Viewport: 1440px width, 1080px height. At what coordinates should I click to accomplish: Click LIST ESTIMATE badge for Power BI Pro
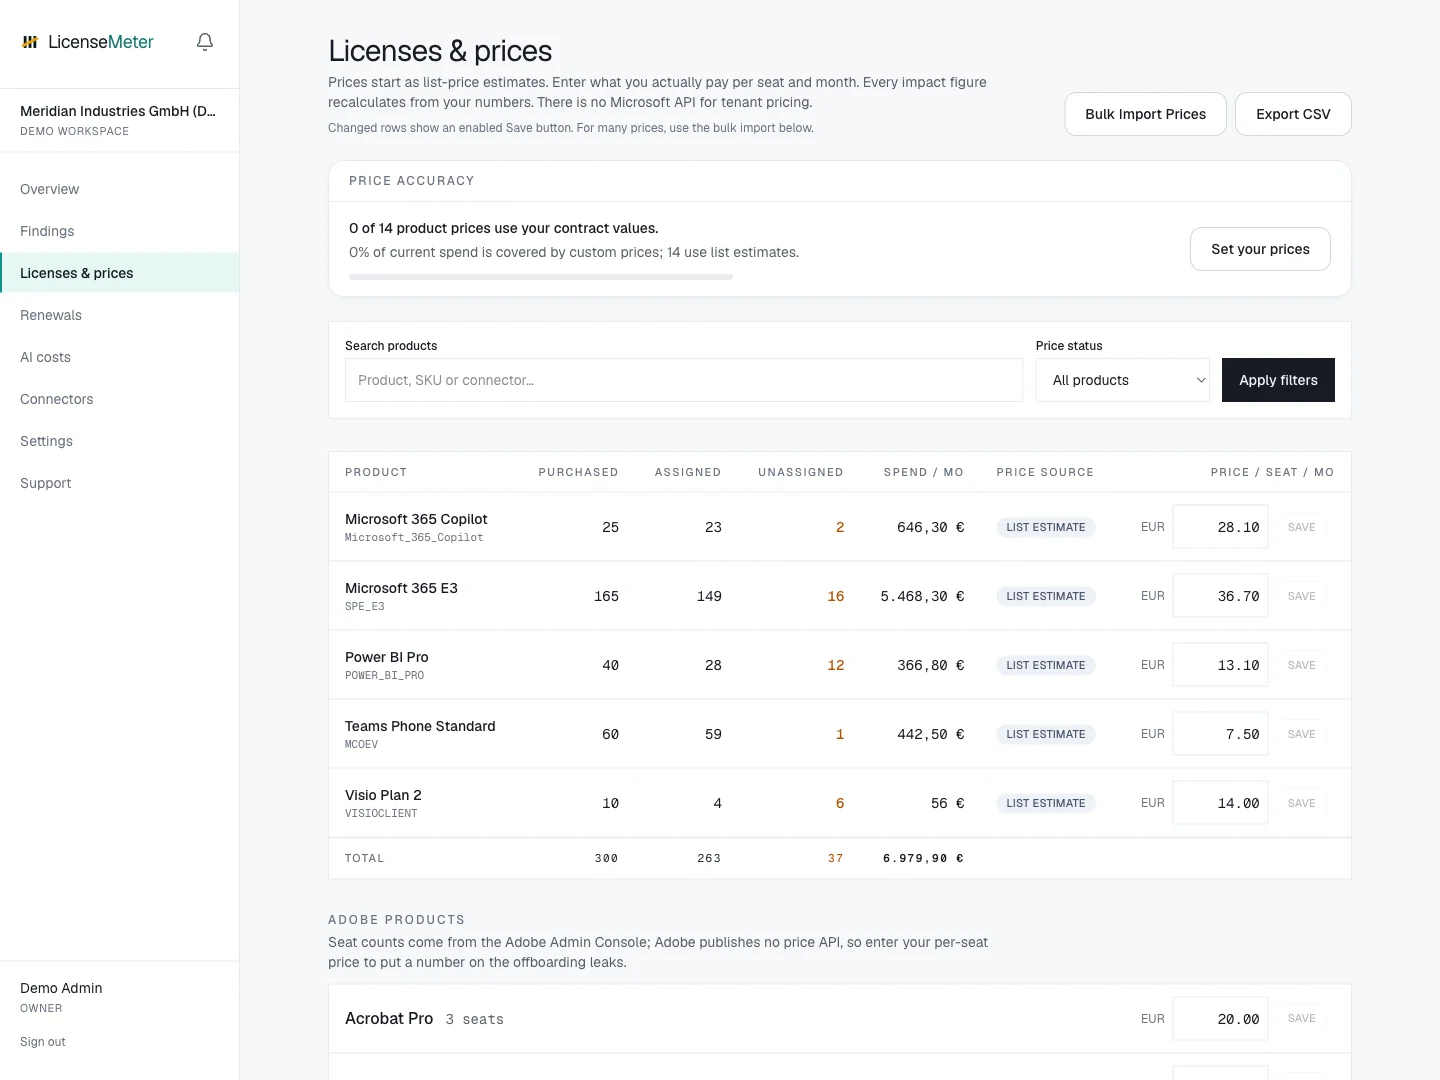pos(1046,665)
